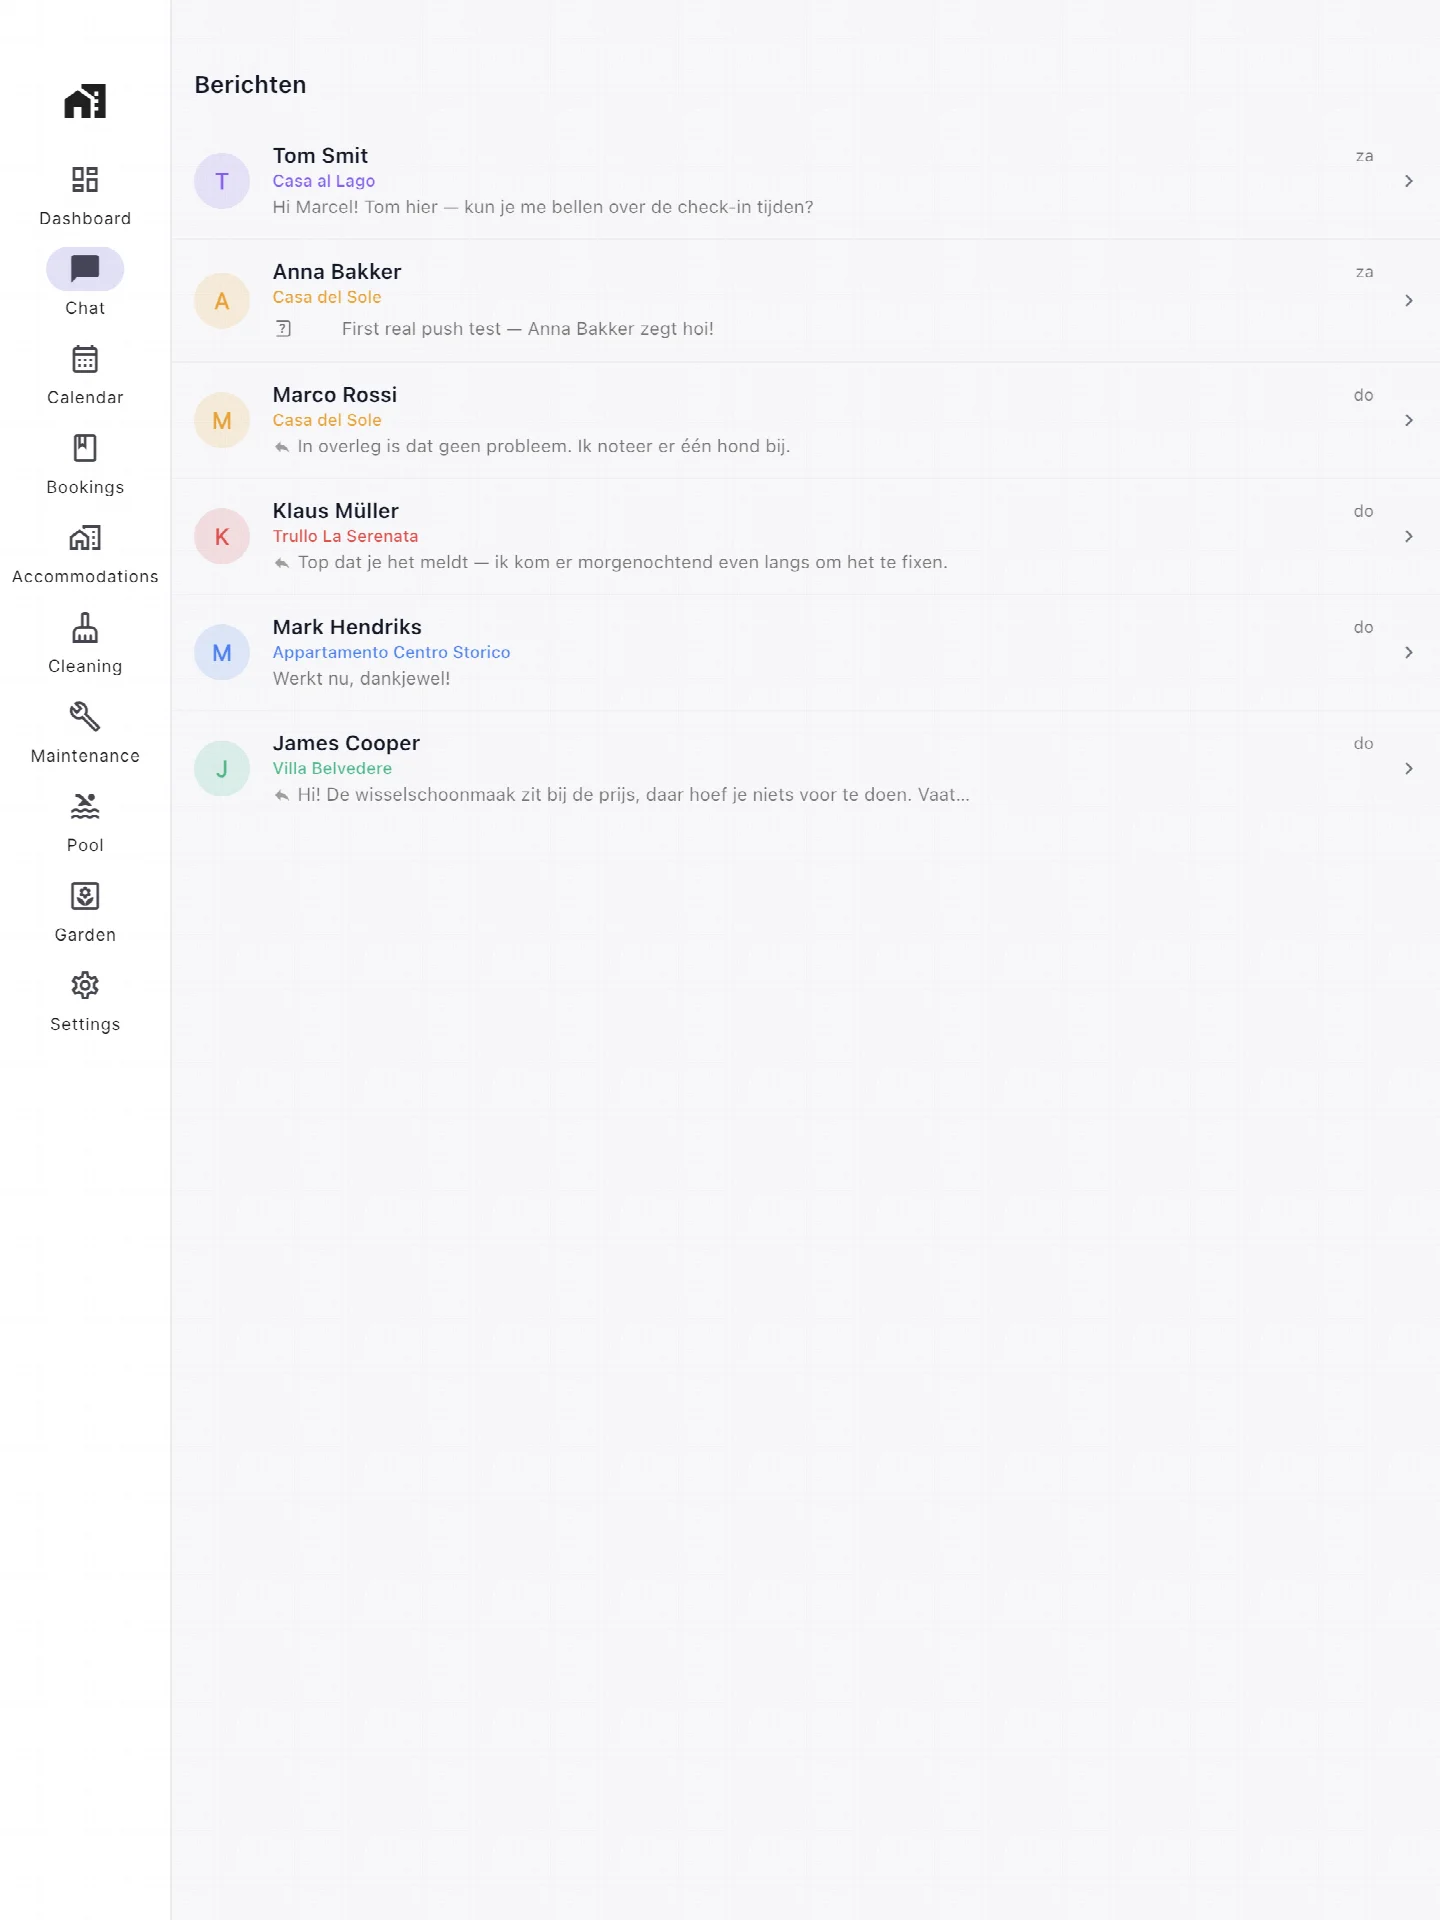Click the Appartamento Centro Storico link
This screenshot has height=1920, width=1440.
click(x=391, y=652)
